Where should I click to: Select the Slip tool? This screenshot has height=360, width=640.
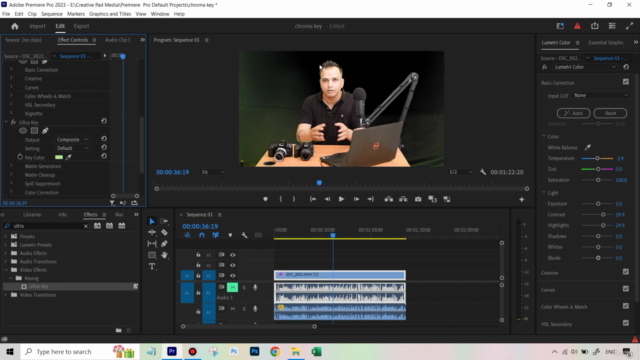pyautogui.click(x=152, y=244)
